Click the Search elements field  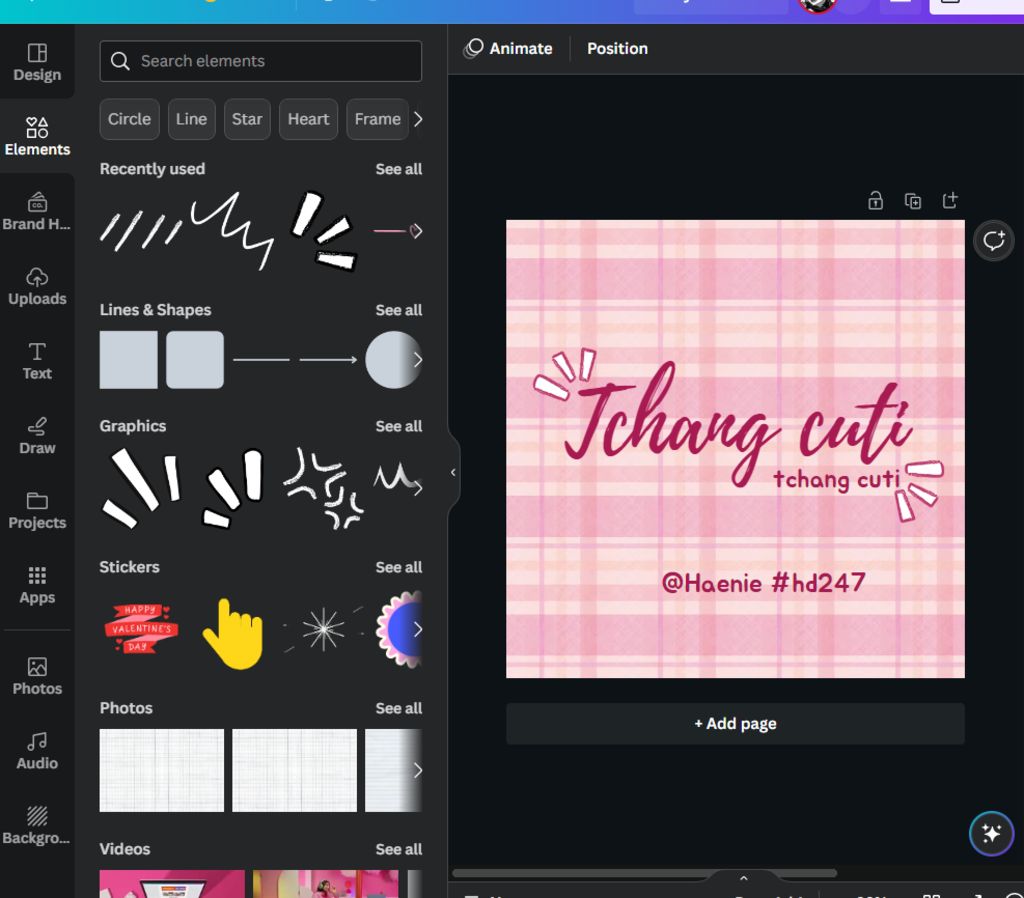[x=260, y=61]
